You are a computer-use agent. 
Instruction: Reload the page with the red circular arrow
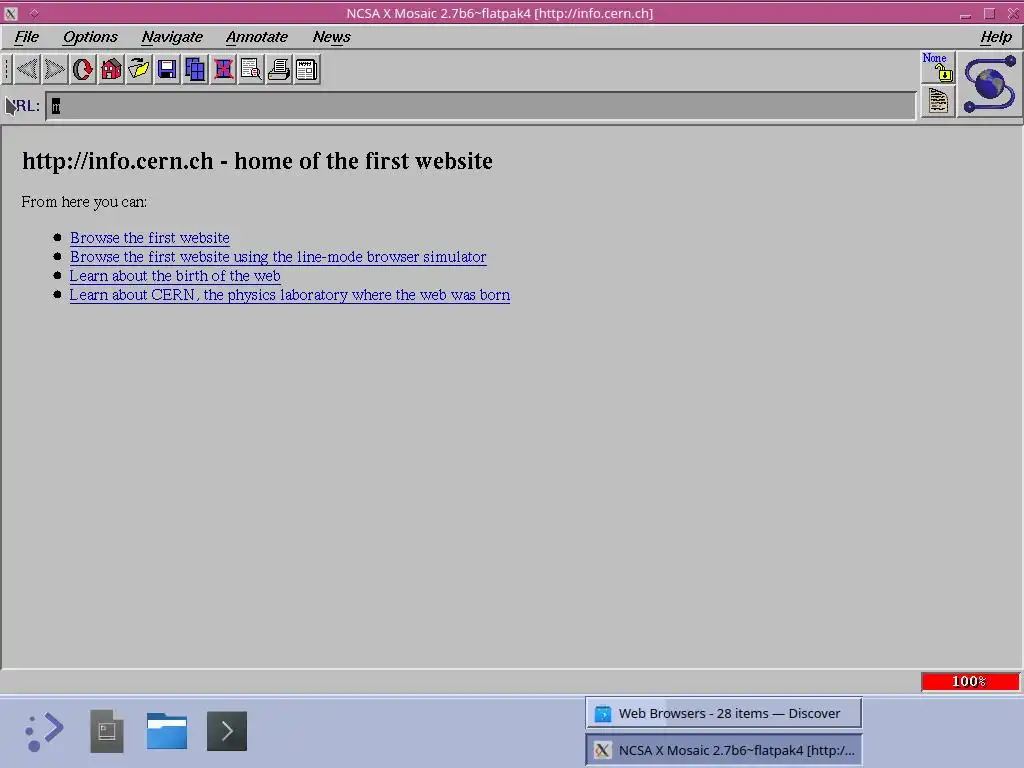click(83, 69)
